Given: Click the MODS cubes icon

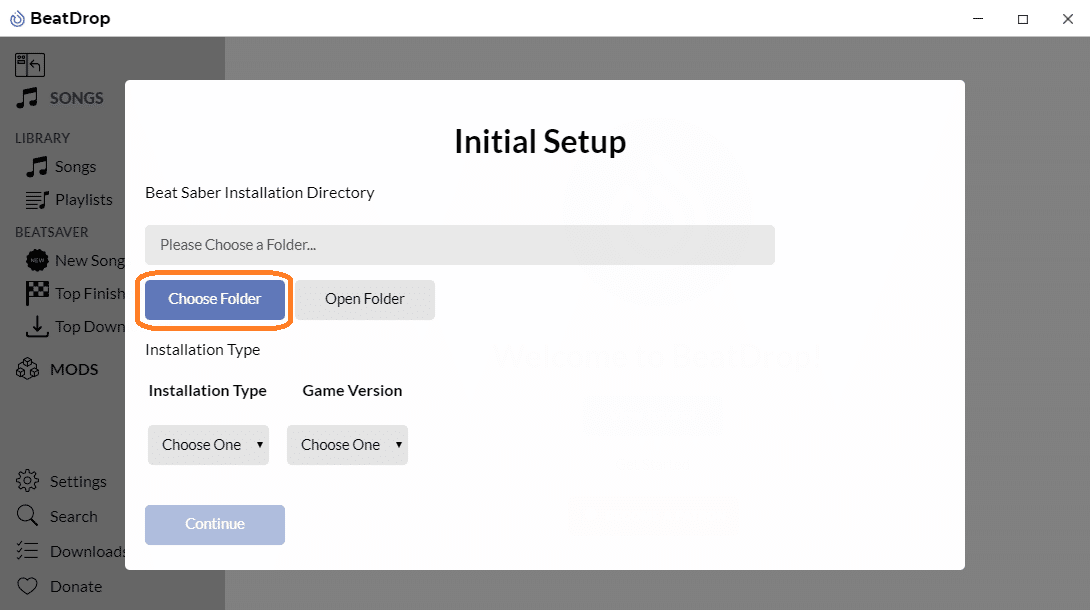Looking at the screenshot, I should [x=28, y=369].
